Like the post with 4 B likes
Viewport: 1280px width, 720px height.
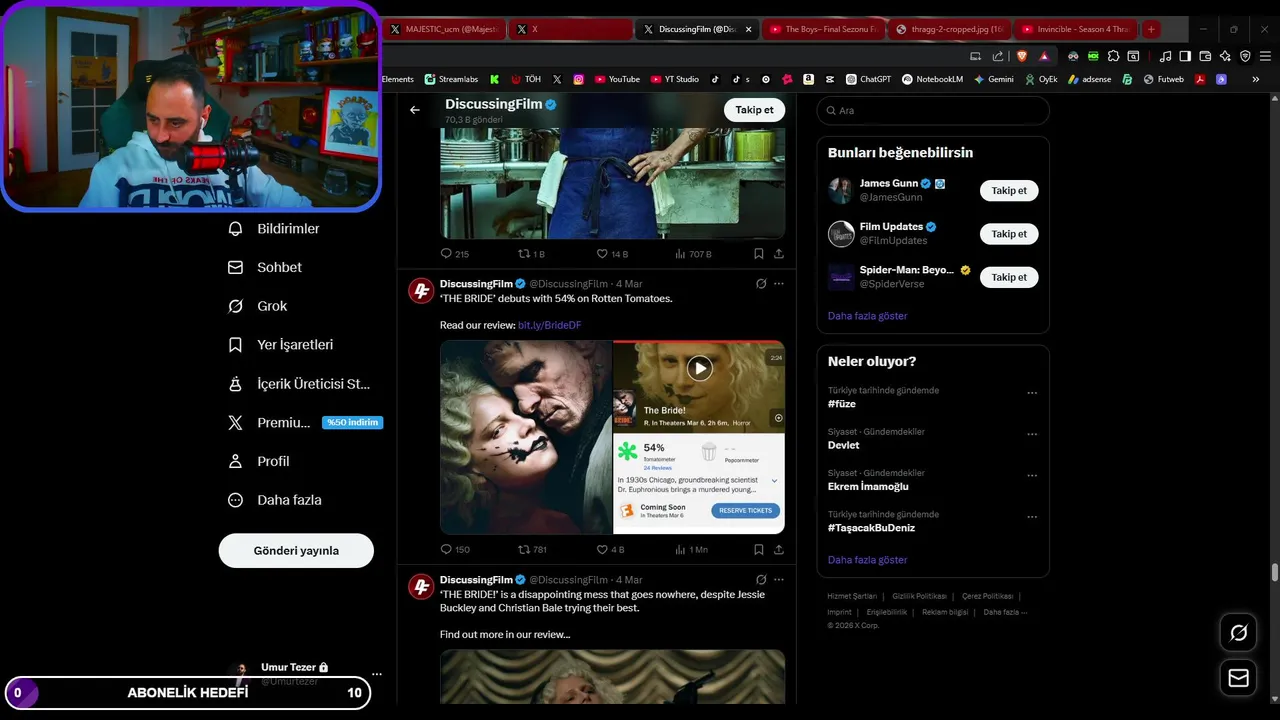tap(610, 549)
